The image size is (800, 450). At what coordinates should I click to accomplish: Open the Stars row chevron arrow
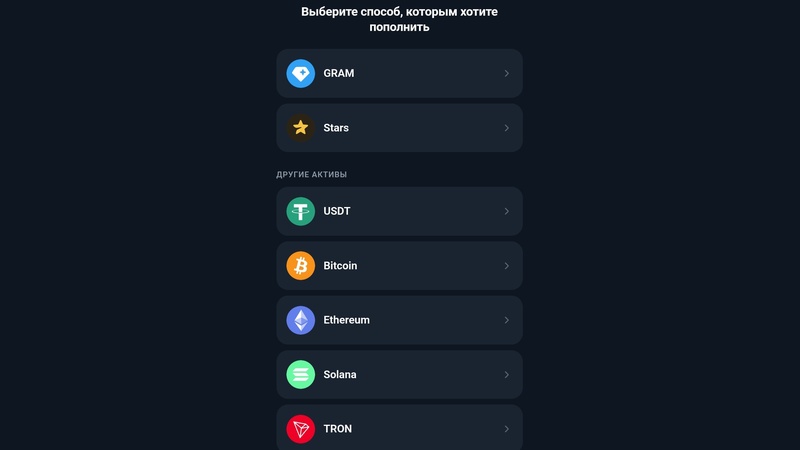tap(507, 128)
